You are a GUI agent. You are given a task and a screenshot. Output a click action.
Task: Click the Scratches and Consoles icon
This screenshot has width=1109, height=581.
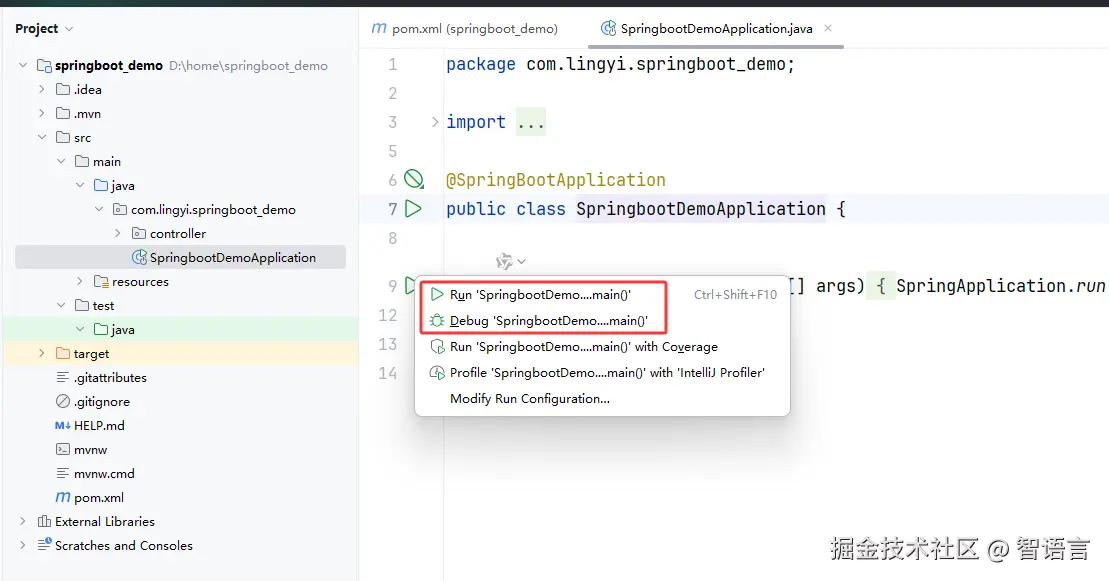tap(44, 546)
